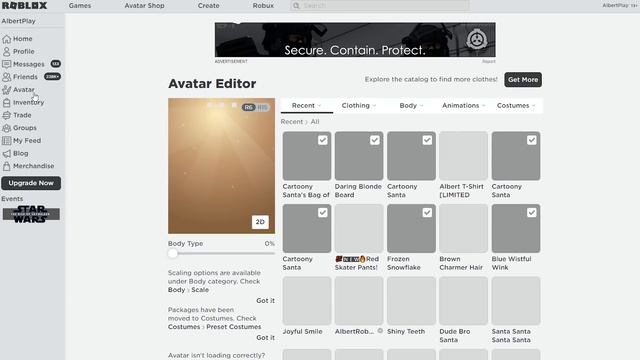The width and height of the screenshot is (640, 360).
Task: Open the Robux menu
Action: [263, 6]
